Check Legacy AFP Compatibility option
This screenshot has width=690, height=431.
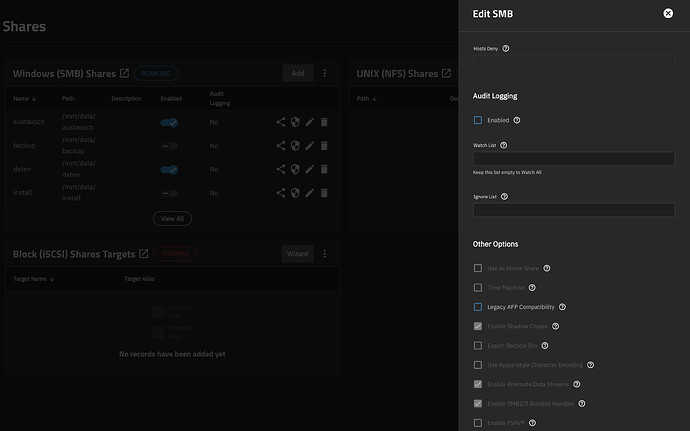click(x=478, y=307)
